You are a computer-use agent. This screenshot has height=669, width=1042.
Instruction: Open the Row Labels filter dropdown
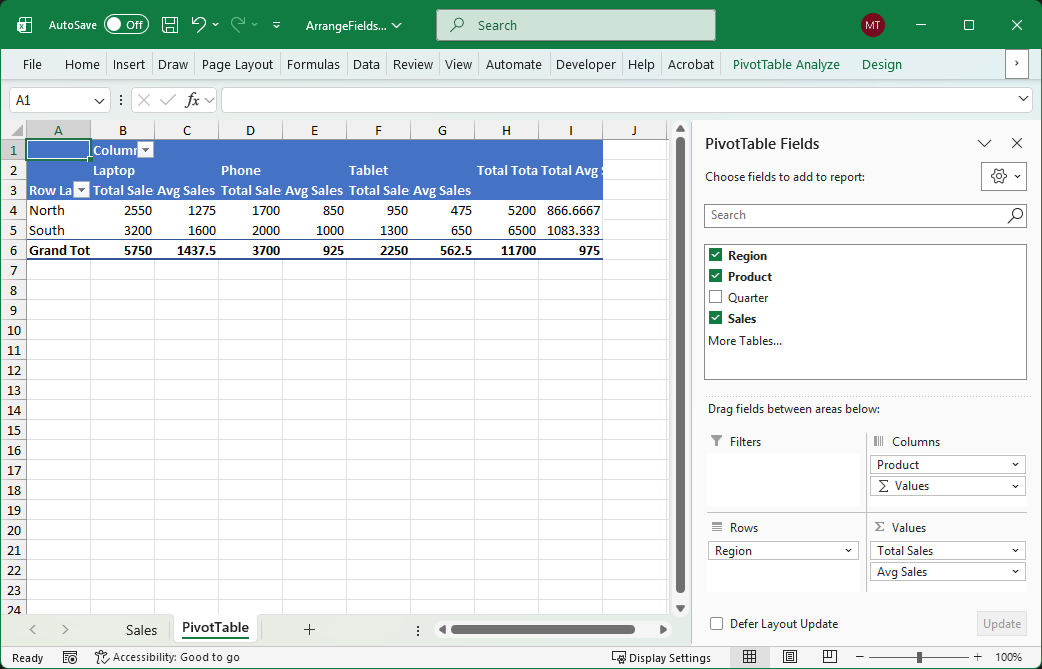(81, 191)
